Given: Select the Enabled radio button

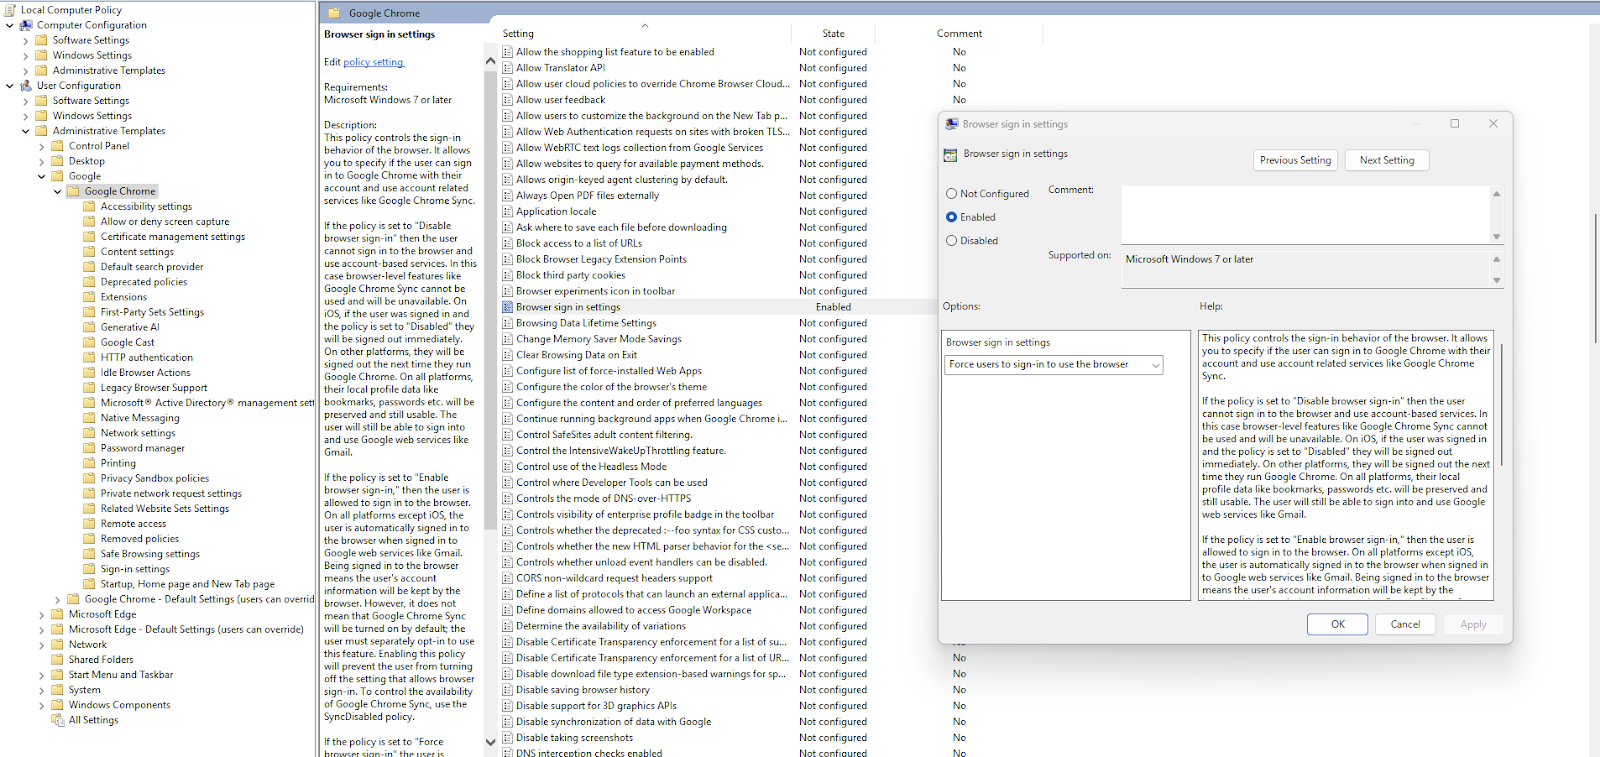Looking at the screenshot, I should 951,217.
